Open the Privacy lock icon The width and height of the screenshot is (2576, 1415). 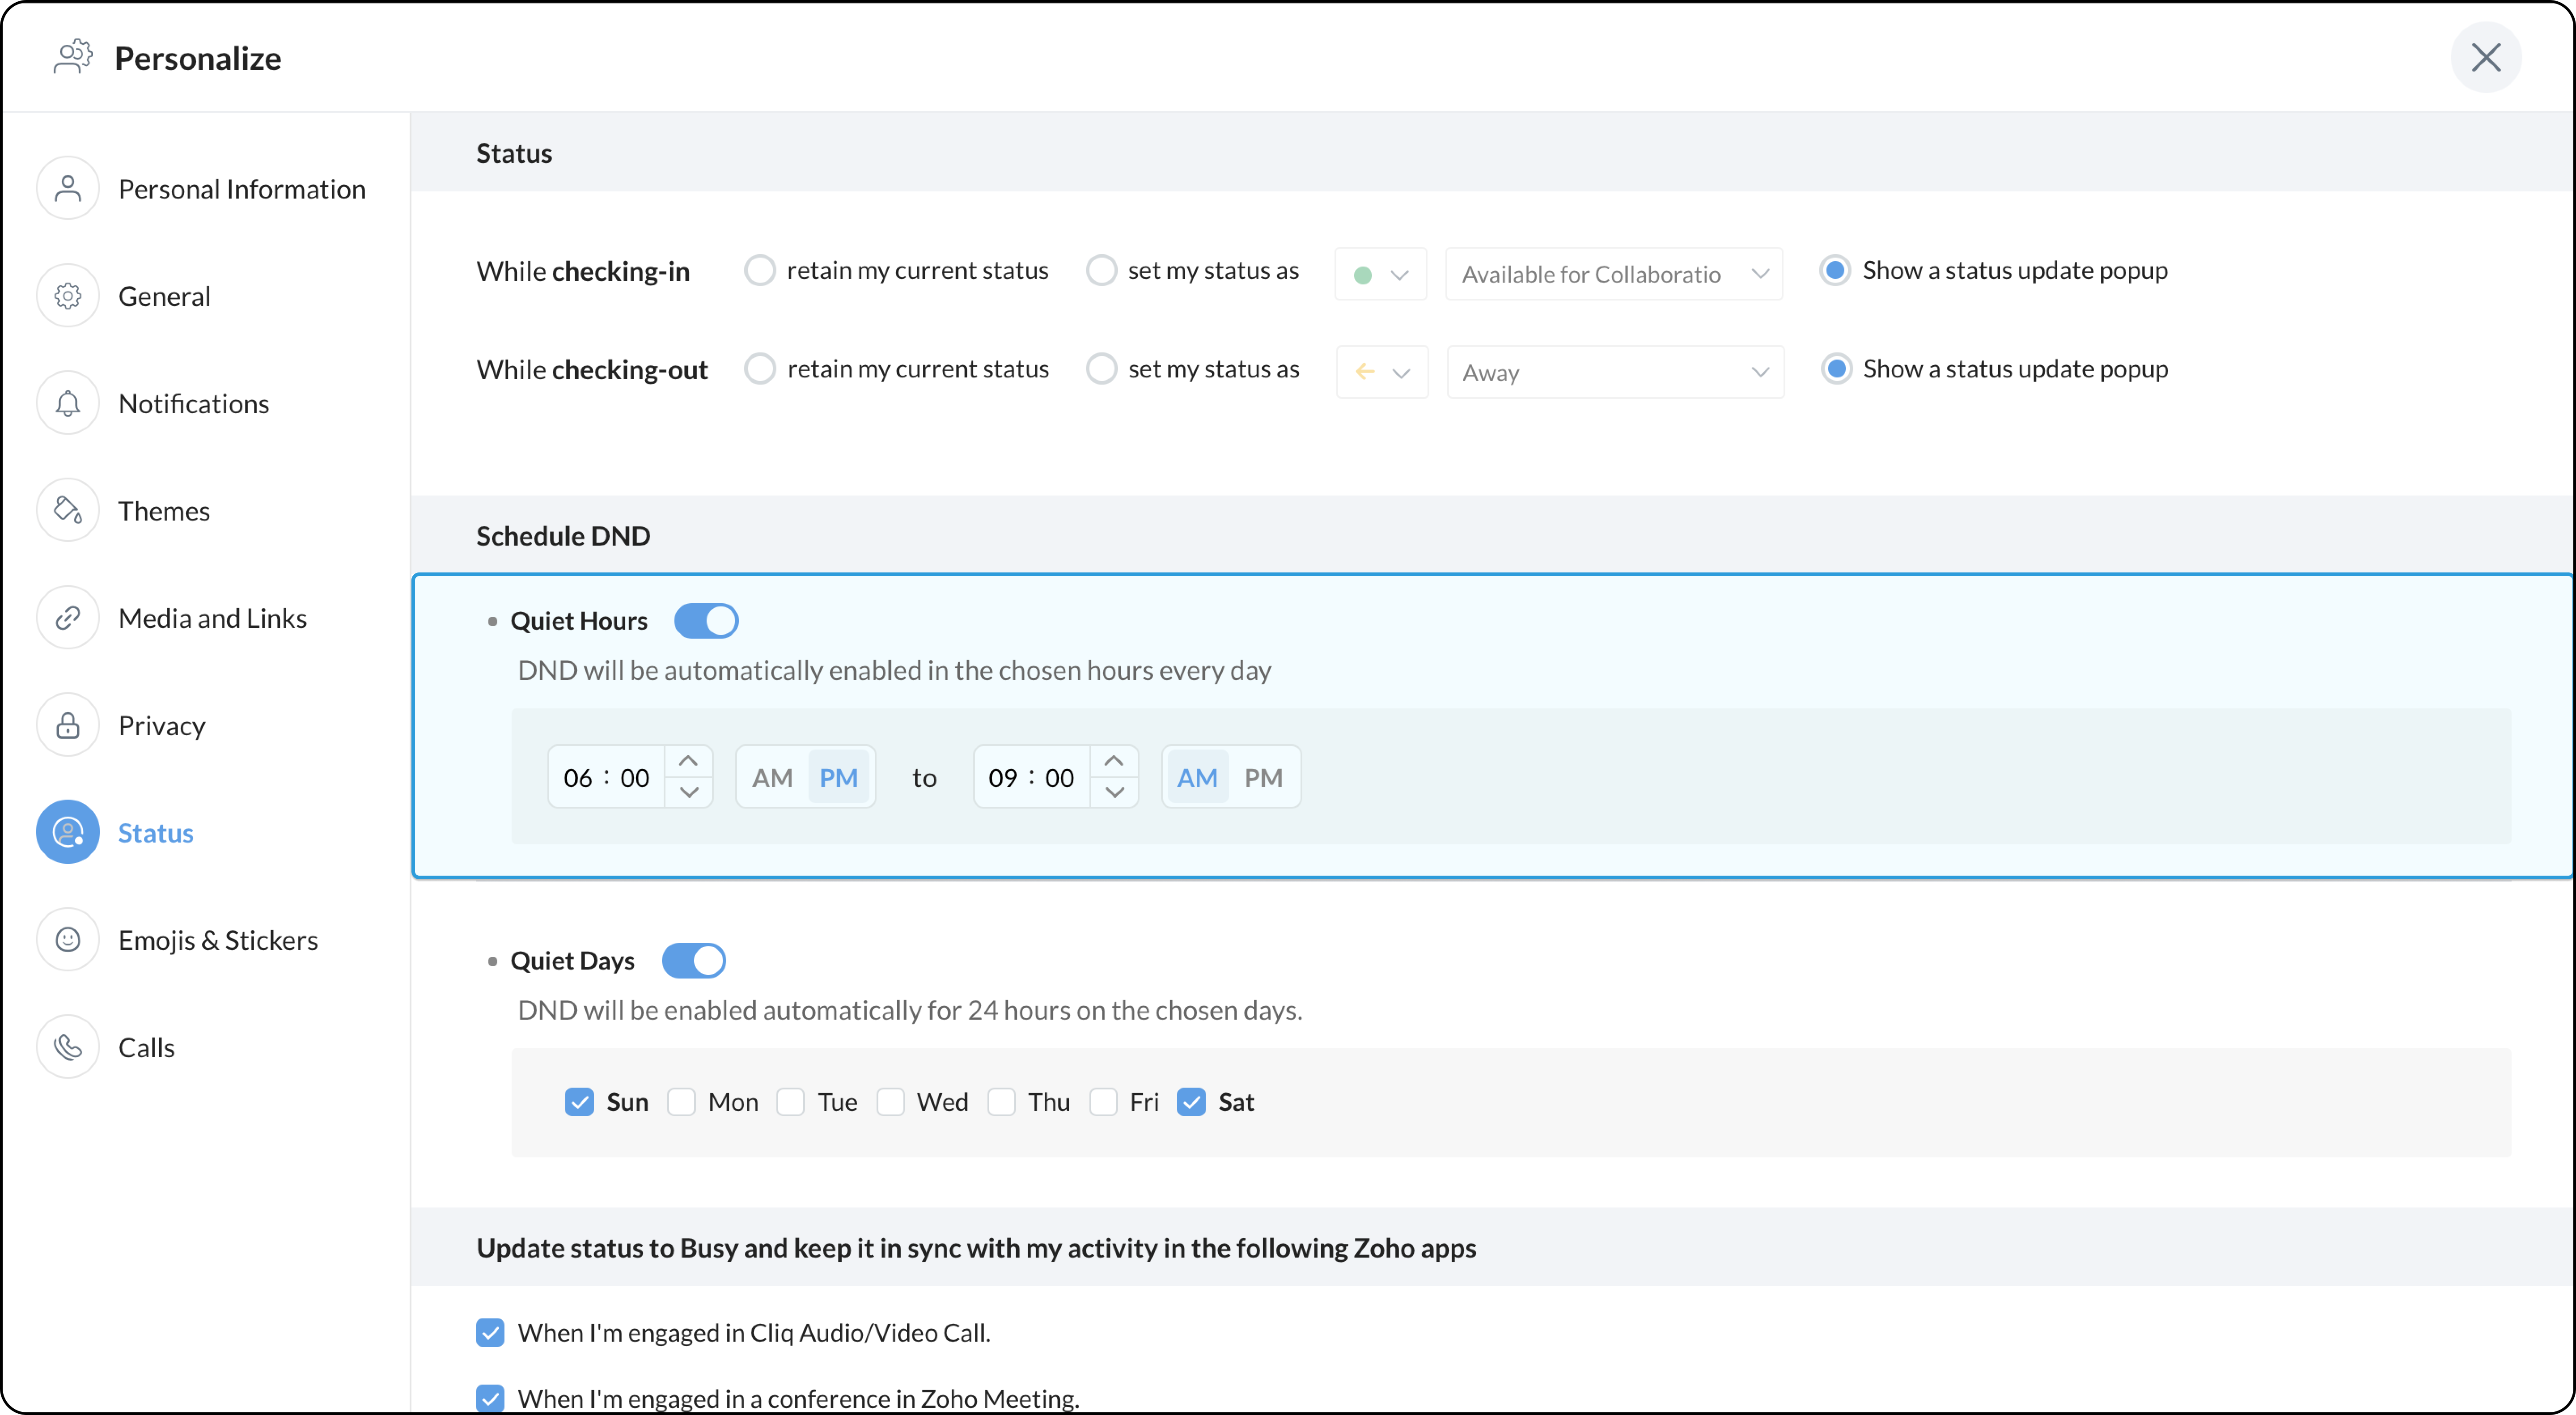(x=68, y=725)
